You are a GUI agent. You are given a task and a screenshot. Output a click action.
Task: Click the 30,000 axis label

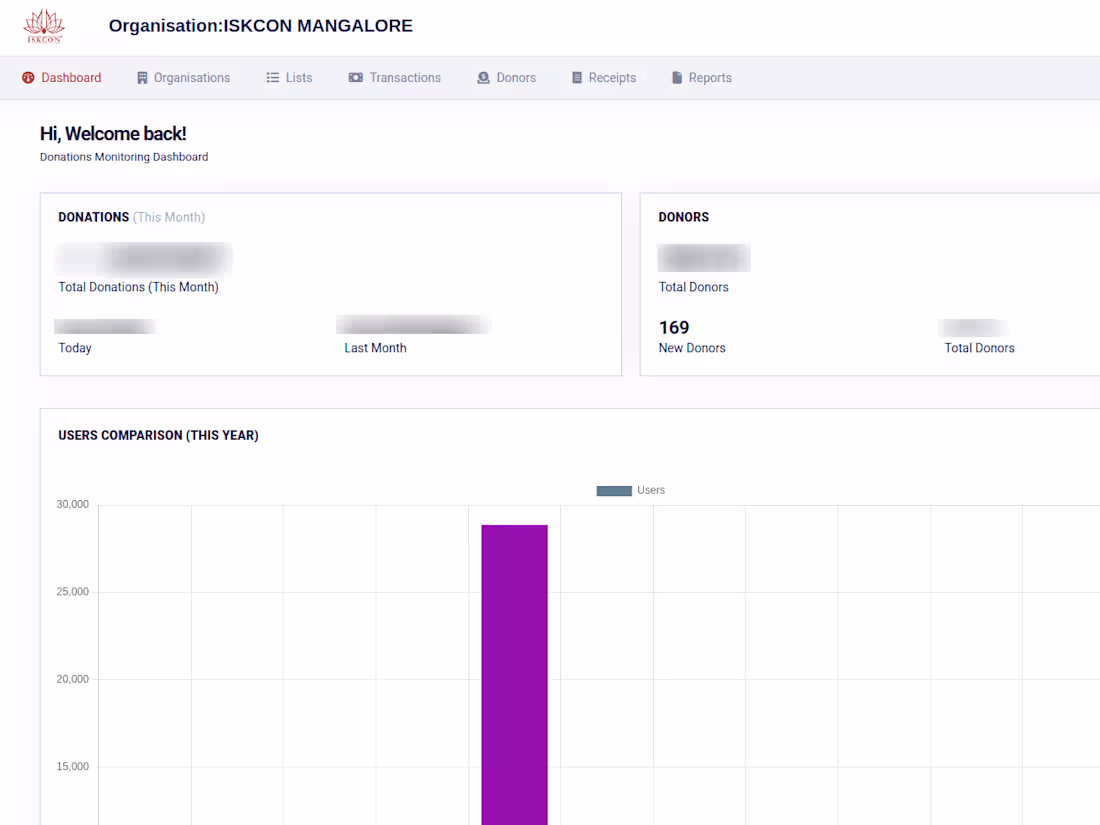(73, 504)
